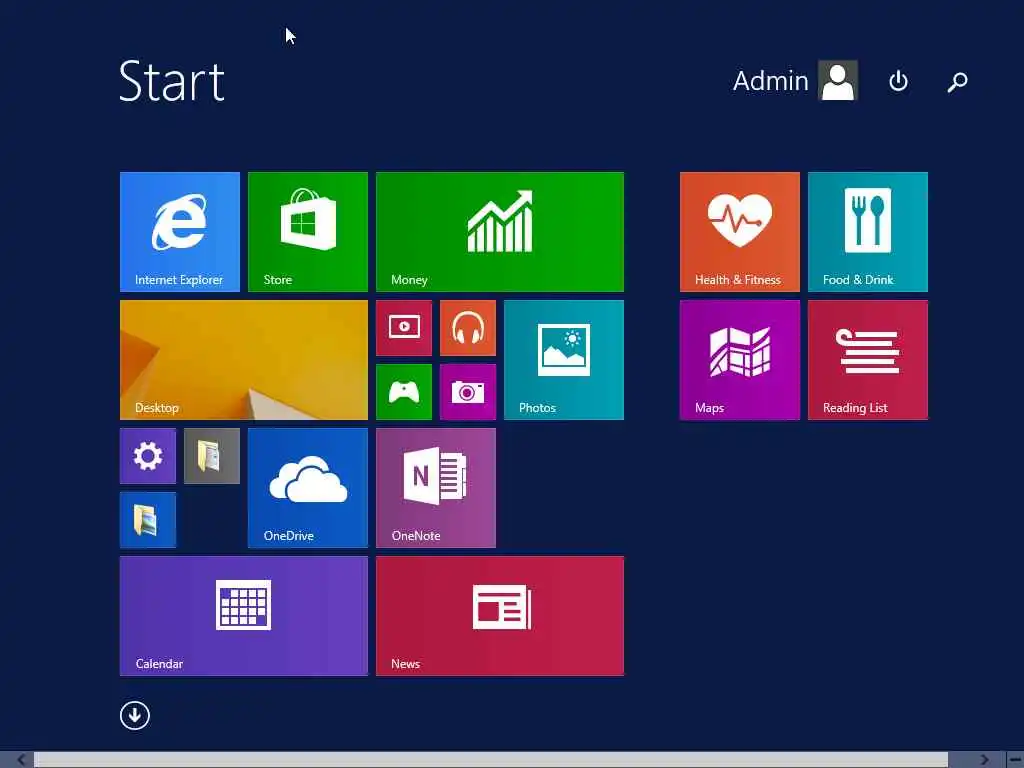Click the Admin user name
Image resolution: width=1024 pixels, height=768 pixels.
point(771,81)
